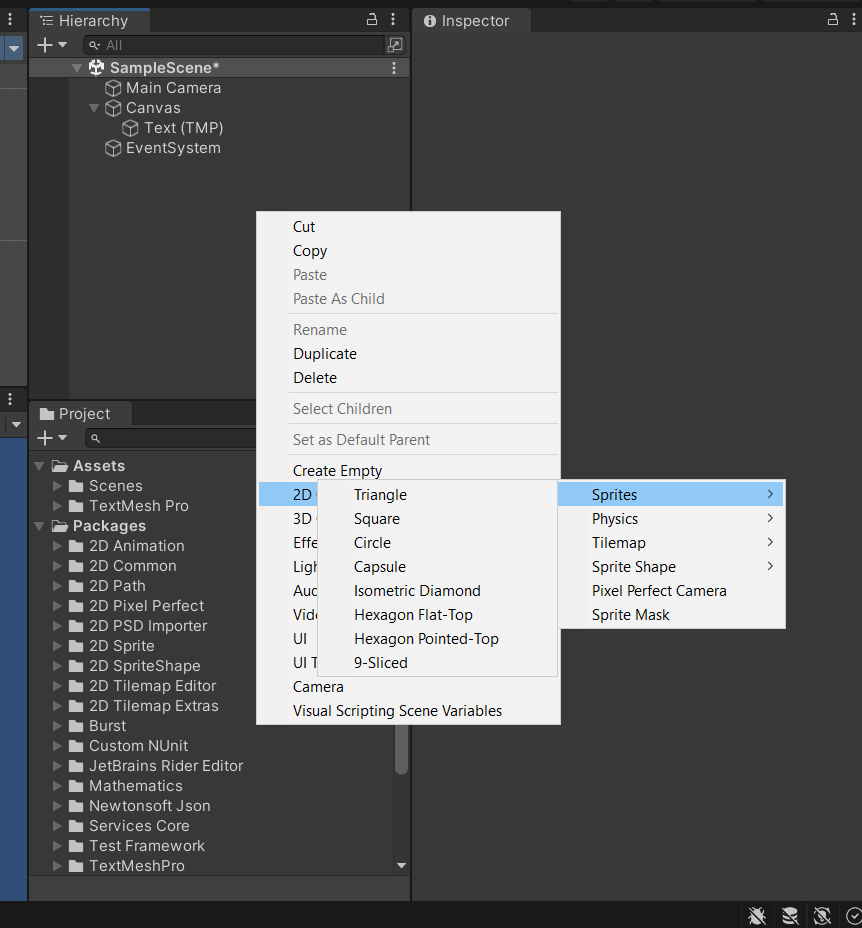Click the Hierarchy search scope picker icon

[395, 45]
